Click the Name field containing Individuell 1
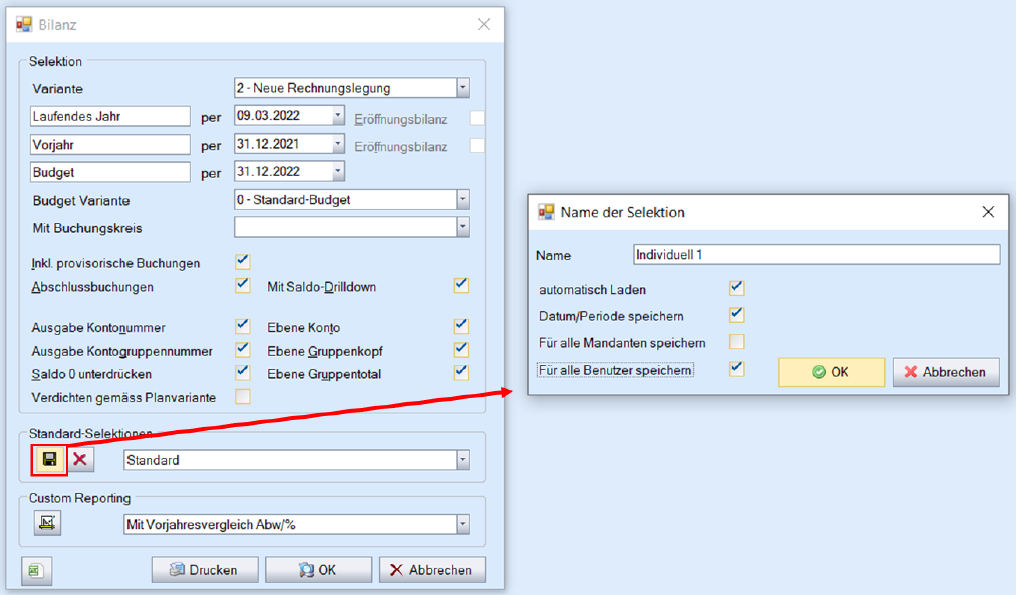1016x595 pixels. [x=816, y=255]
